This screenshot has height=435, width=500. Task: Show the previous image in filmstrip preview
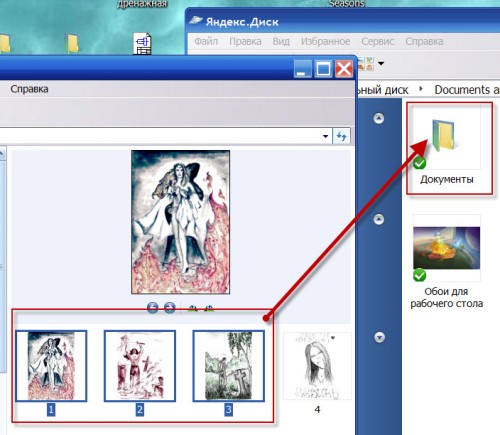pyautogui.click(x=153, y=308)
